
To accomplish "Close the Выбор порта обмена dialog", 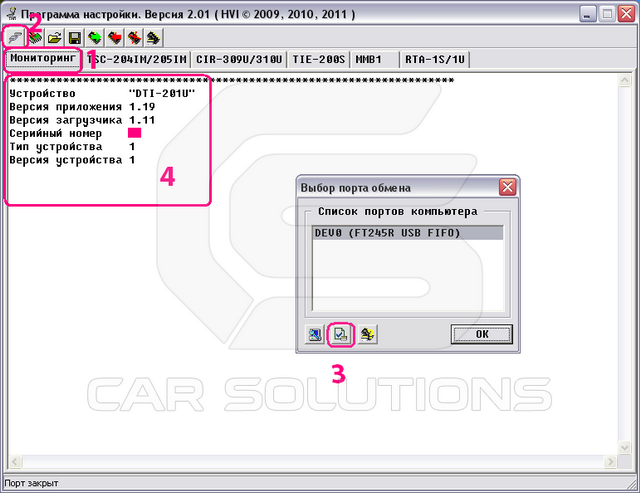I will [507, 188].
